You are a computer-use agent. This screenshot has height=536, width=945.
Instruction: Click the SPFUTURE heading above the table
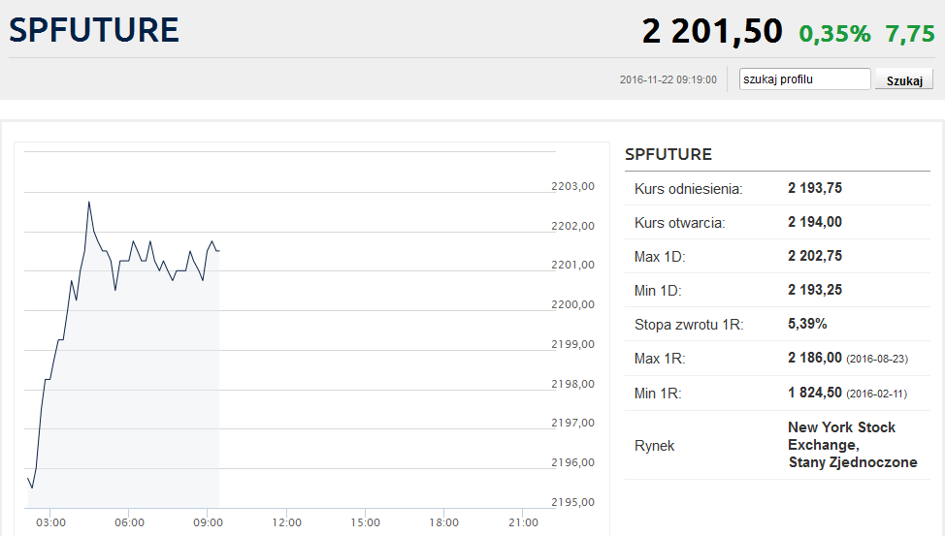668,154
